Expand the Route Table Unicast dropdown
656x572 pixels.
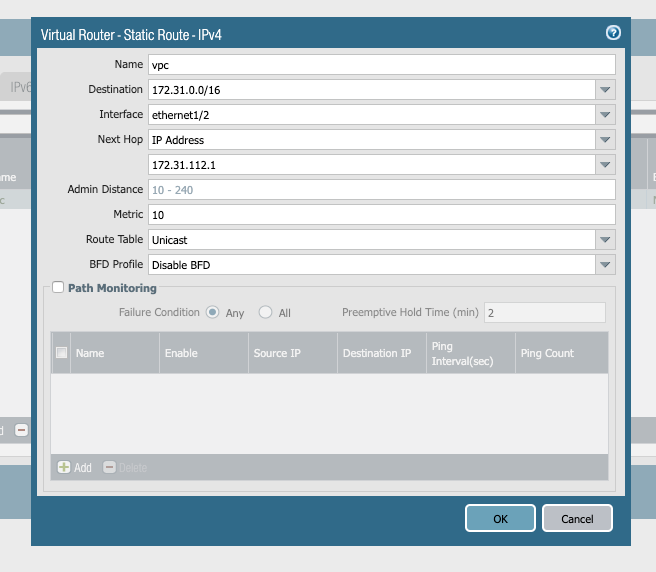pos(604,240)
